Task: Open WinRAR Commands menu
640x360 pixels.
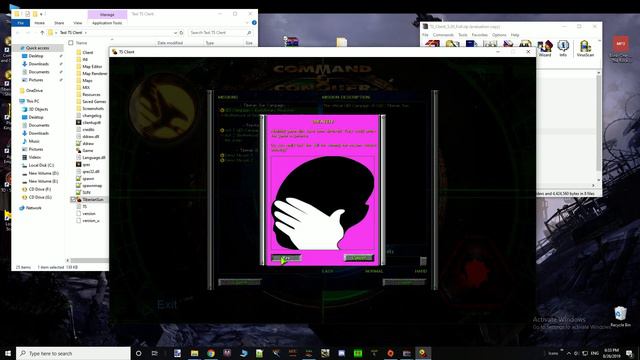Action: pyautogui.click(x=443, y=35)
